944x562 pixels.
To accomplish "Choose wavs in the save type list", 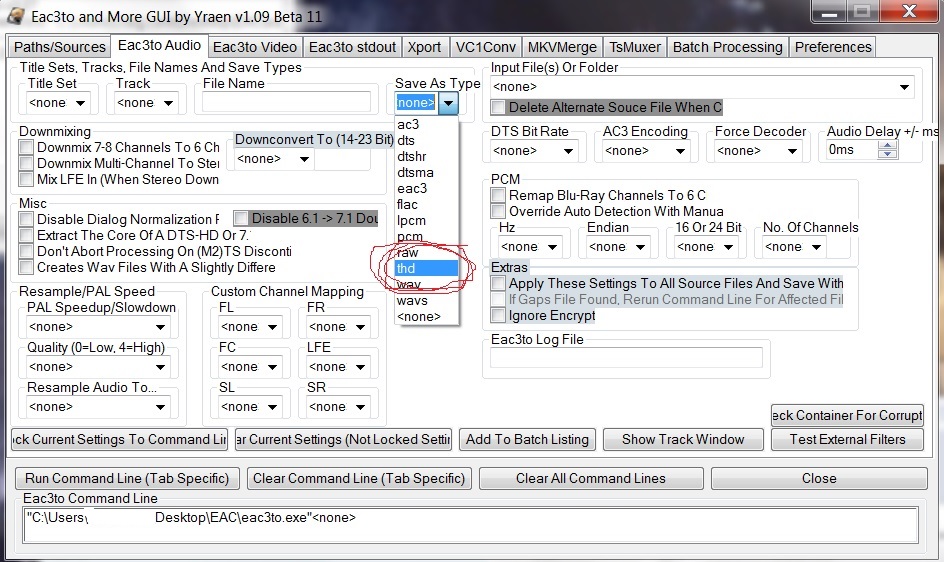I will click(x=426, y=301).
